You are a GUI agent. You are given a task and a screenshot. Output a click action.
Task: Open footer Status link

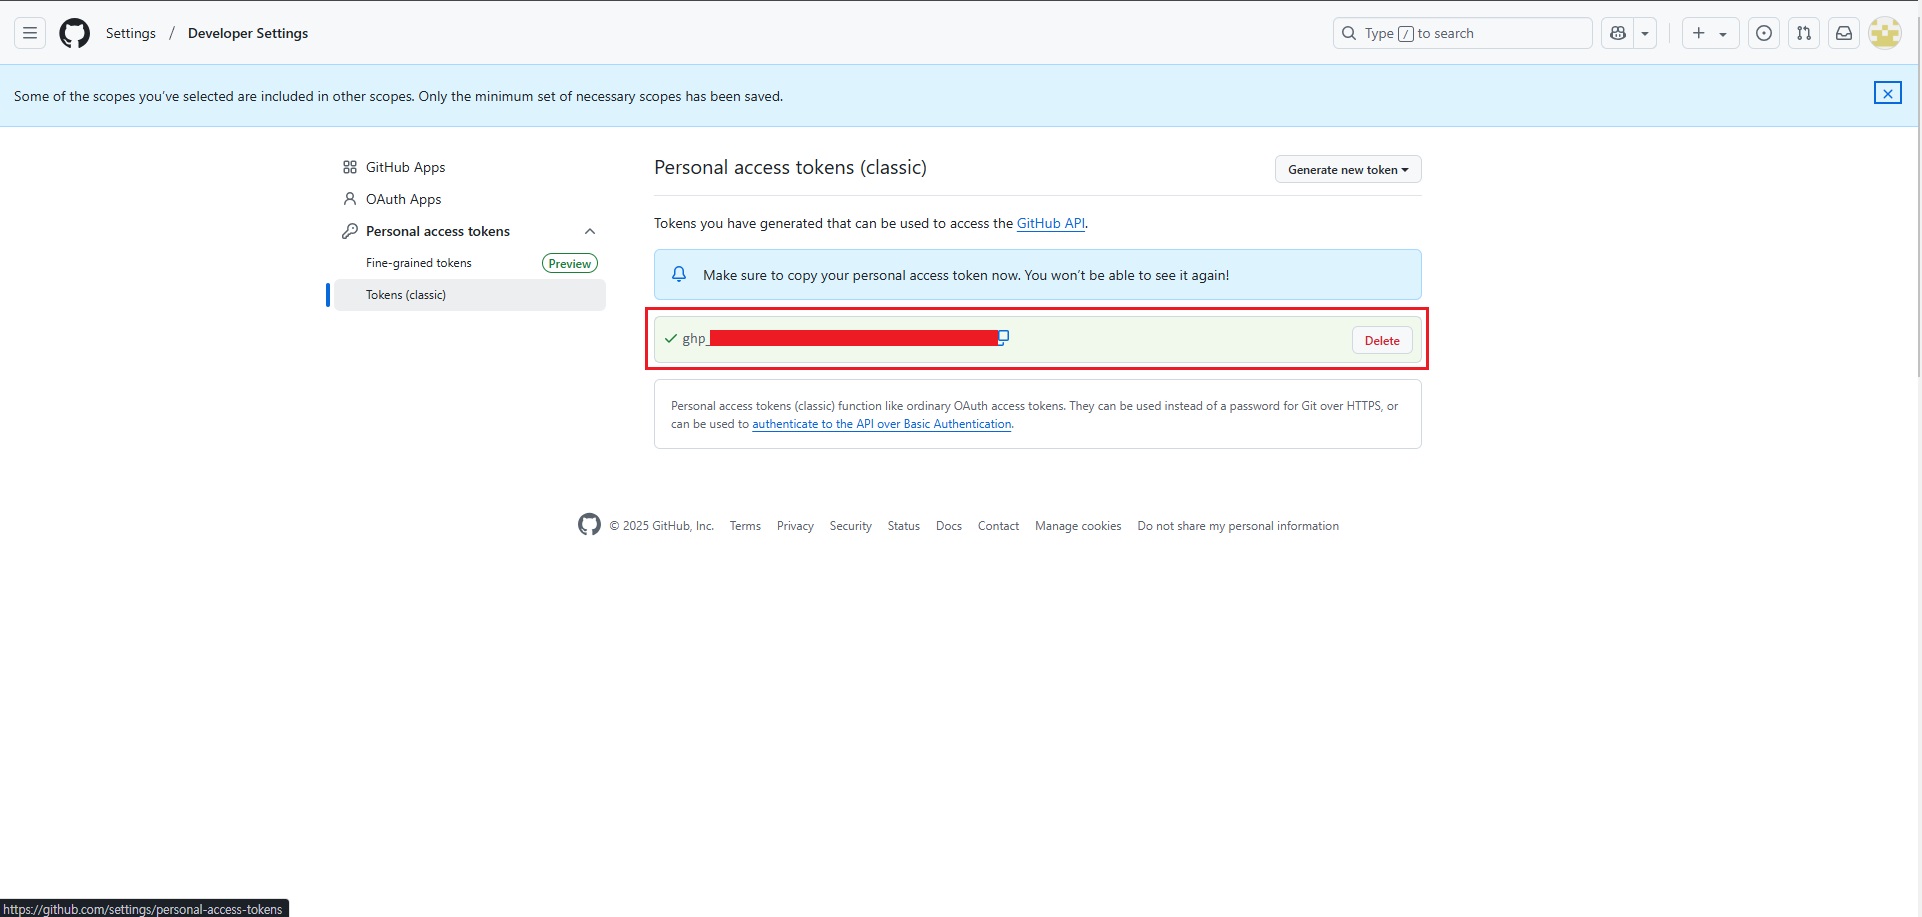click(903, 526)
